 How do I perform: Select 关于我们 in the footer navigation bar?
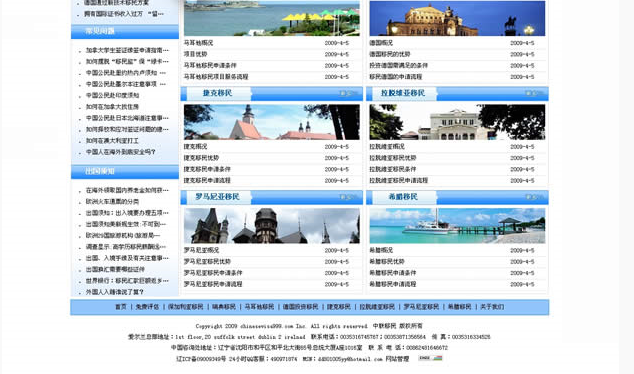[x=492, y=307]
